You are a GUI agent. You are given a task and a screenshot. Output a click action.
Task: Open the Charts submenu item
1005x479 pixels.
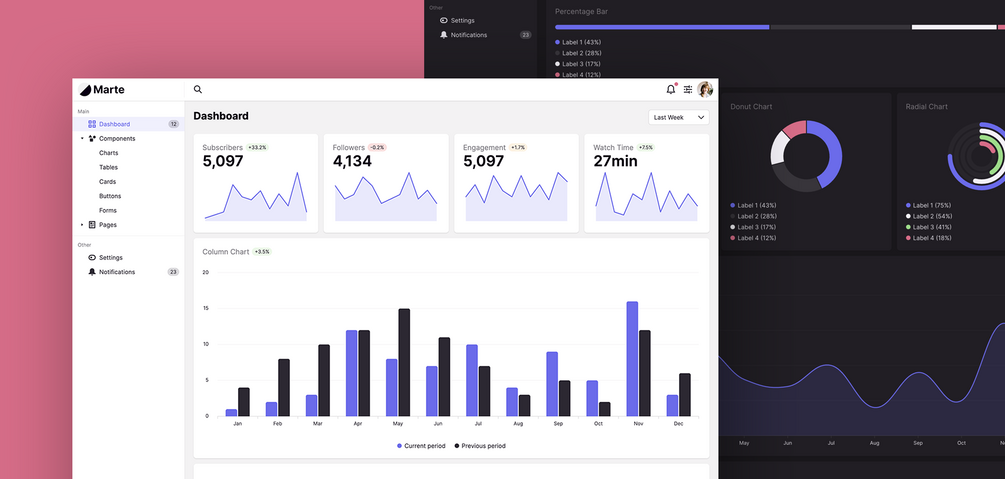tap(108, 153)
